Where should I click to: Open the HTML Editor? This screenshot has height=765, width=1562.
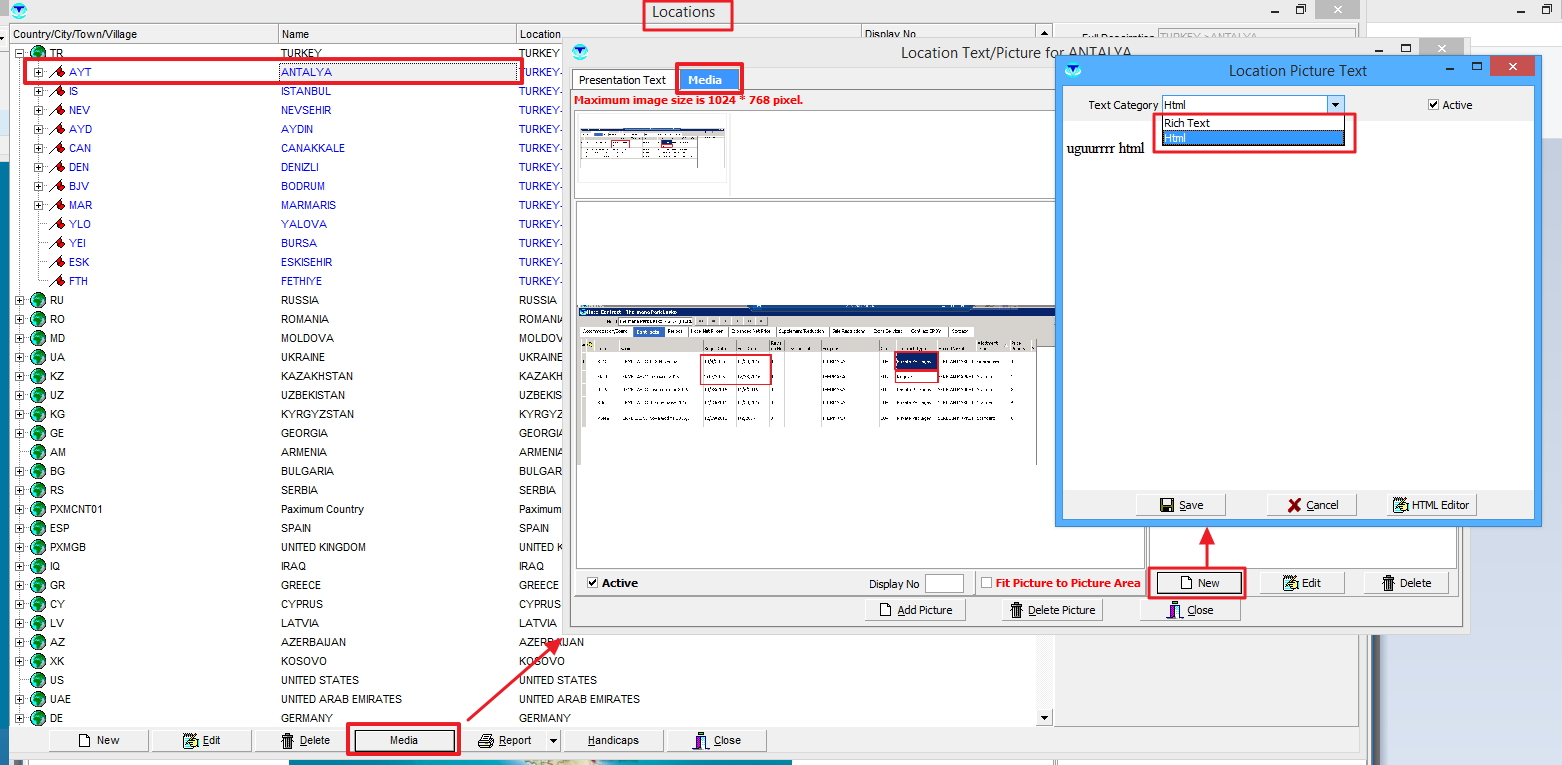click(x=1432, y=505)
